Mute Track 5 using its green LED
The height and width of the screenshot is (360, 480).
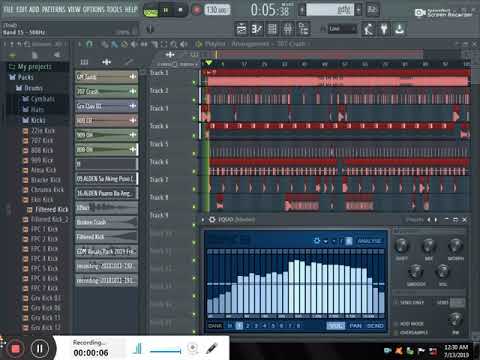pyautogui.click(x=194, y=154)
